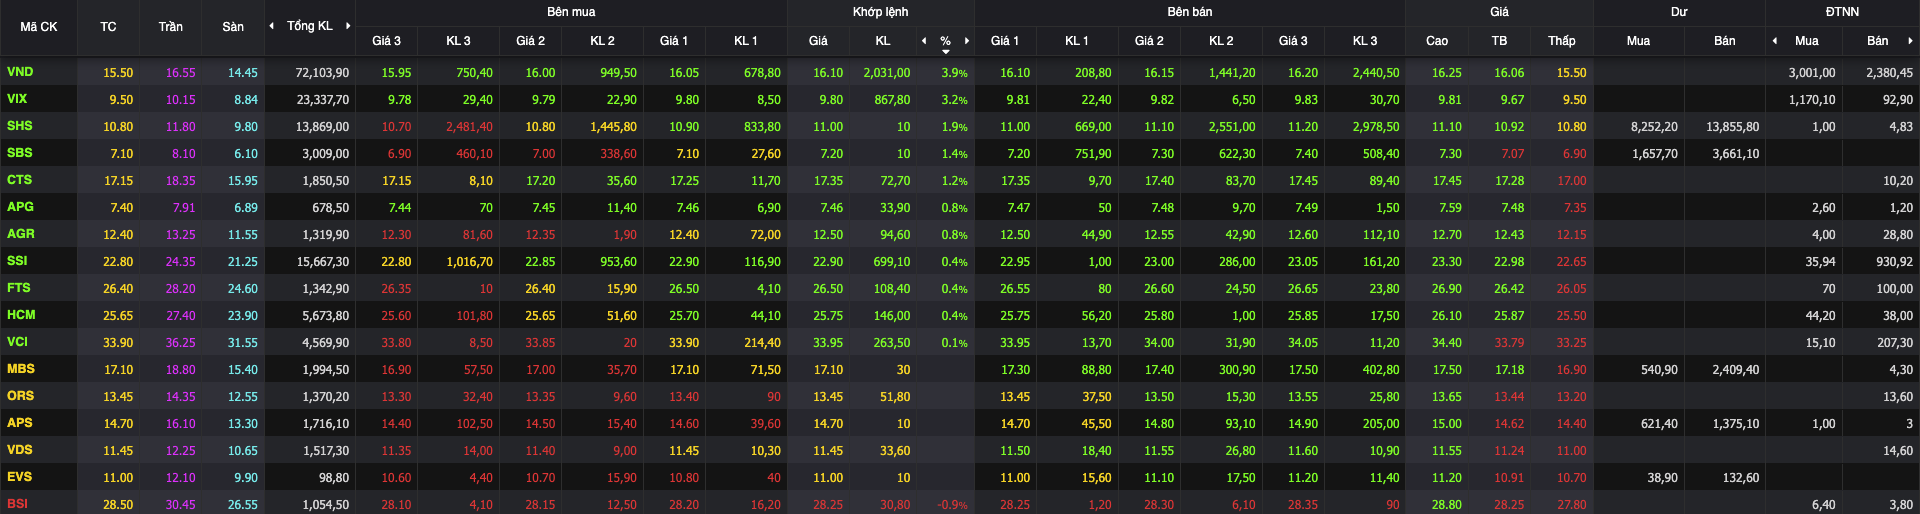Open the VND ticker symbol

[20, 72]
